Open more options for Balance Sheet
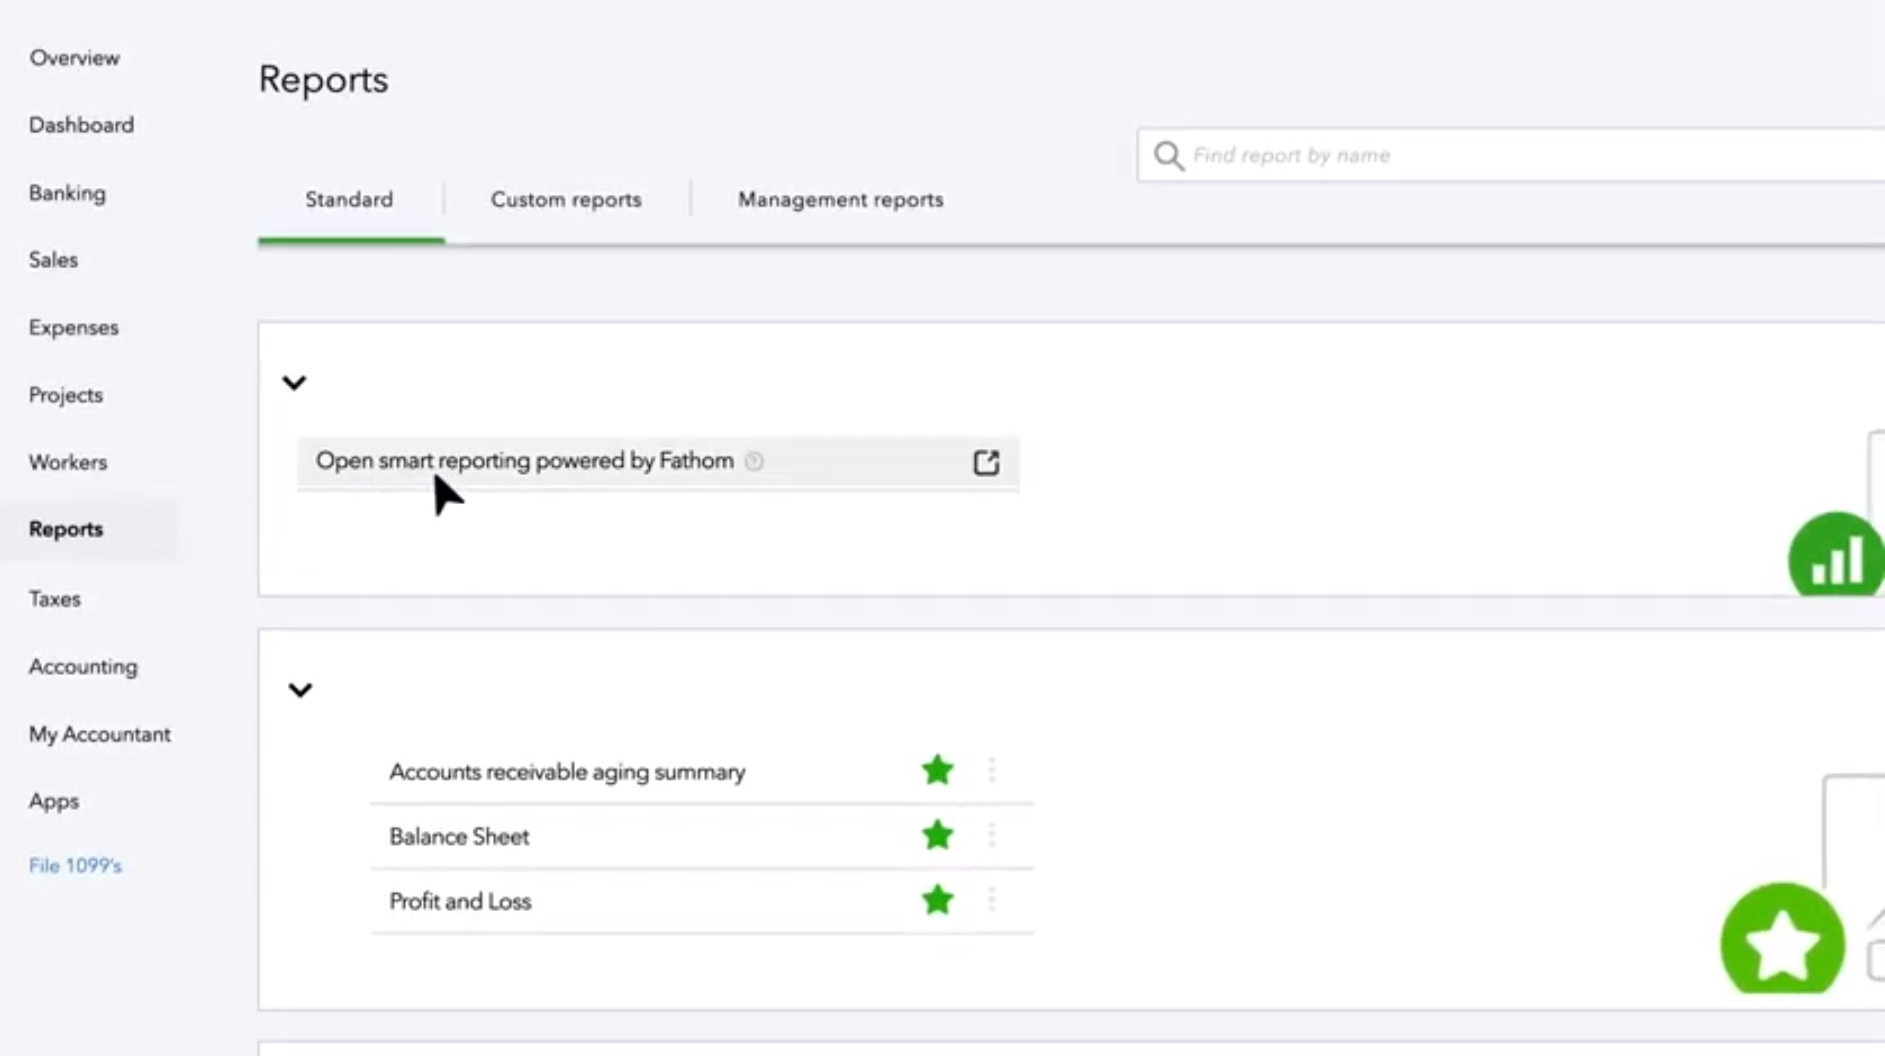Viewport: 1885px width, 1056px height. (992, 836)
